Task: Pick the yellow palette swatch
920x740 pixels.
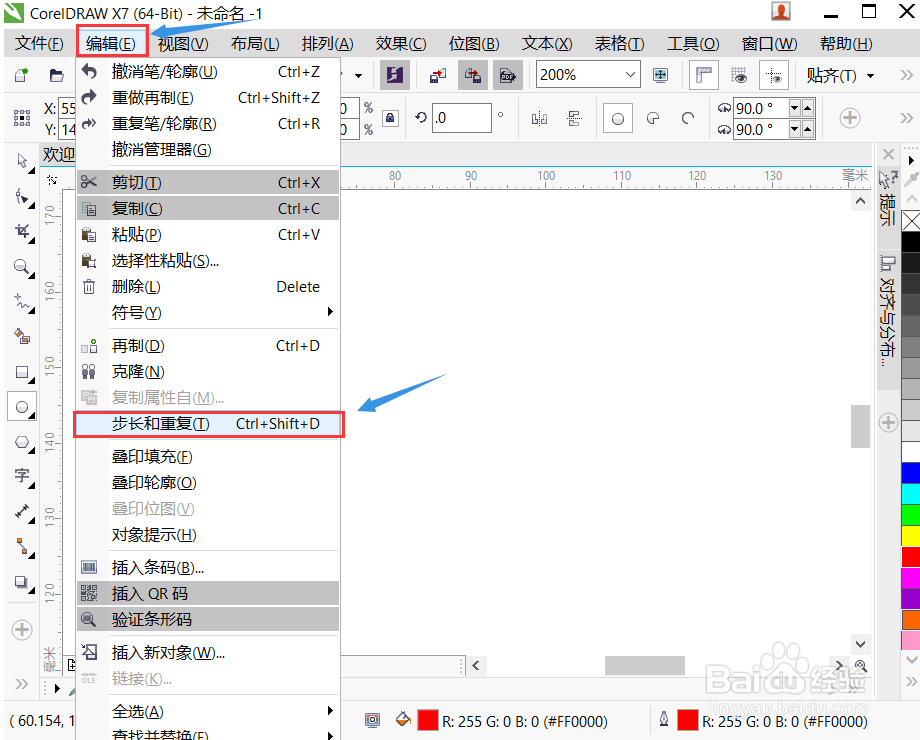Action: (911, 536)
